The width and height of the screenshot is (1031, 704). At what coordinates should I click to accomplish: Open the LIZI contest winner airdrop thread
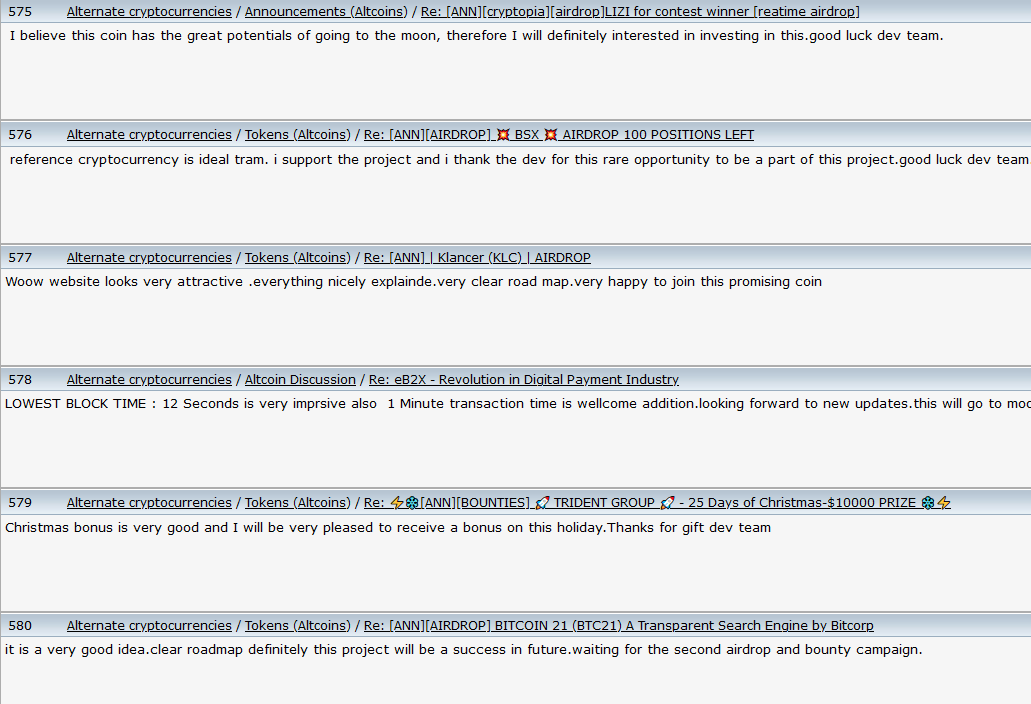tap(640, 12)
